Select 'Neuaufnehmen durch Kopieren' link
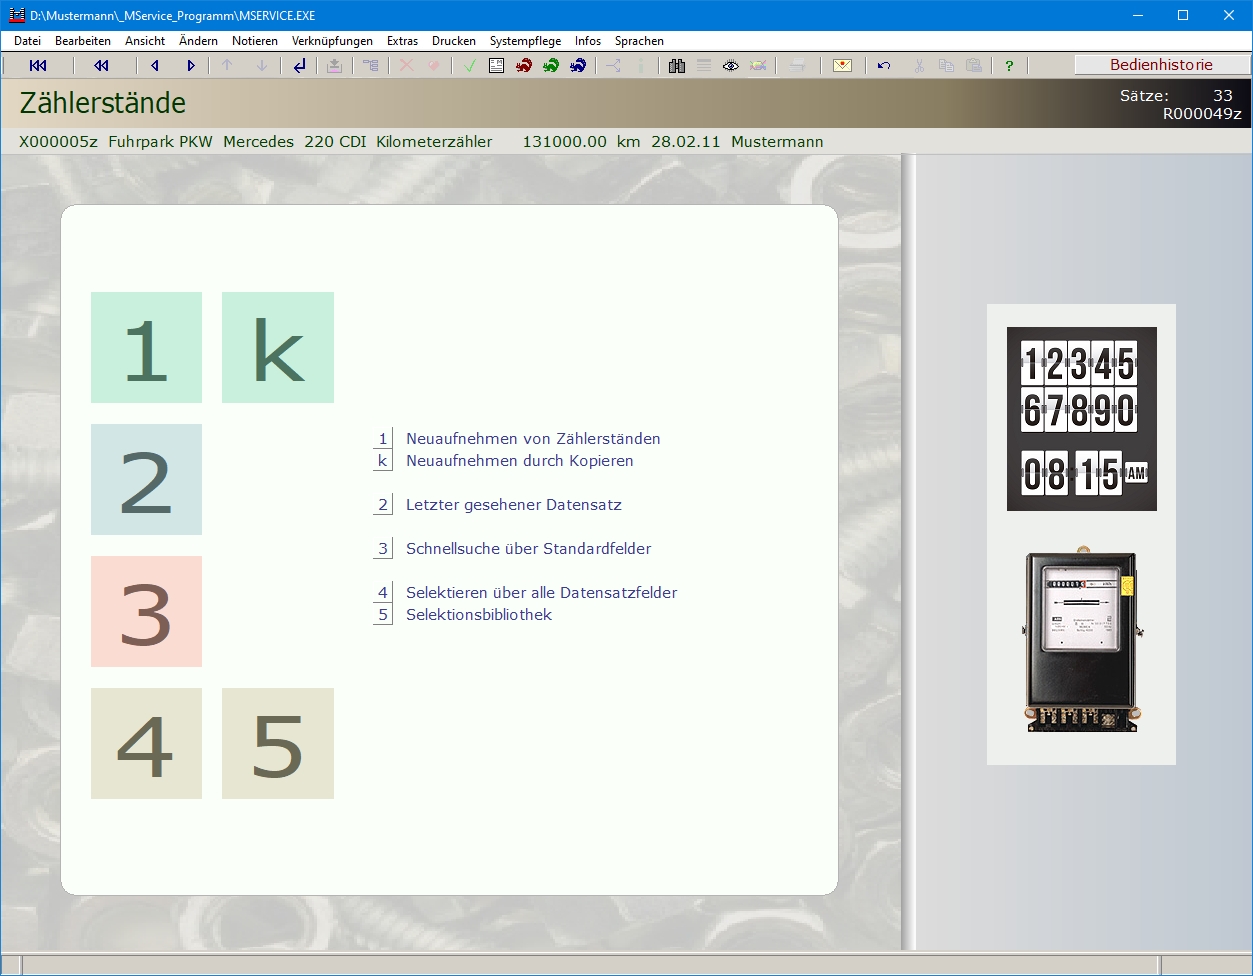Viewport: 1253px width, 976px height. pos(520,461)
